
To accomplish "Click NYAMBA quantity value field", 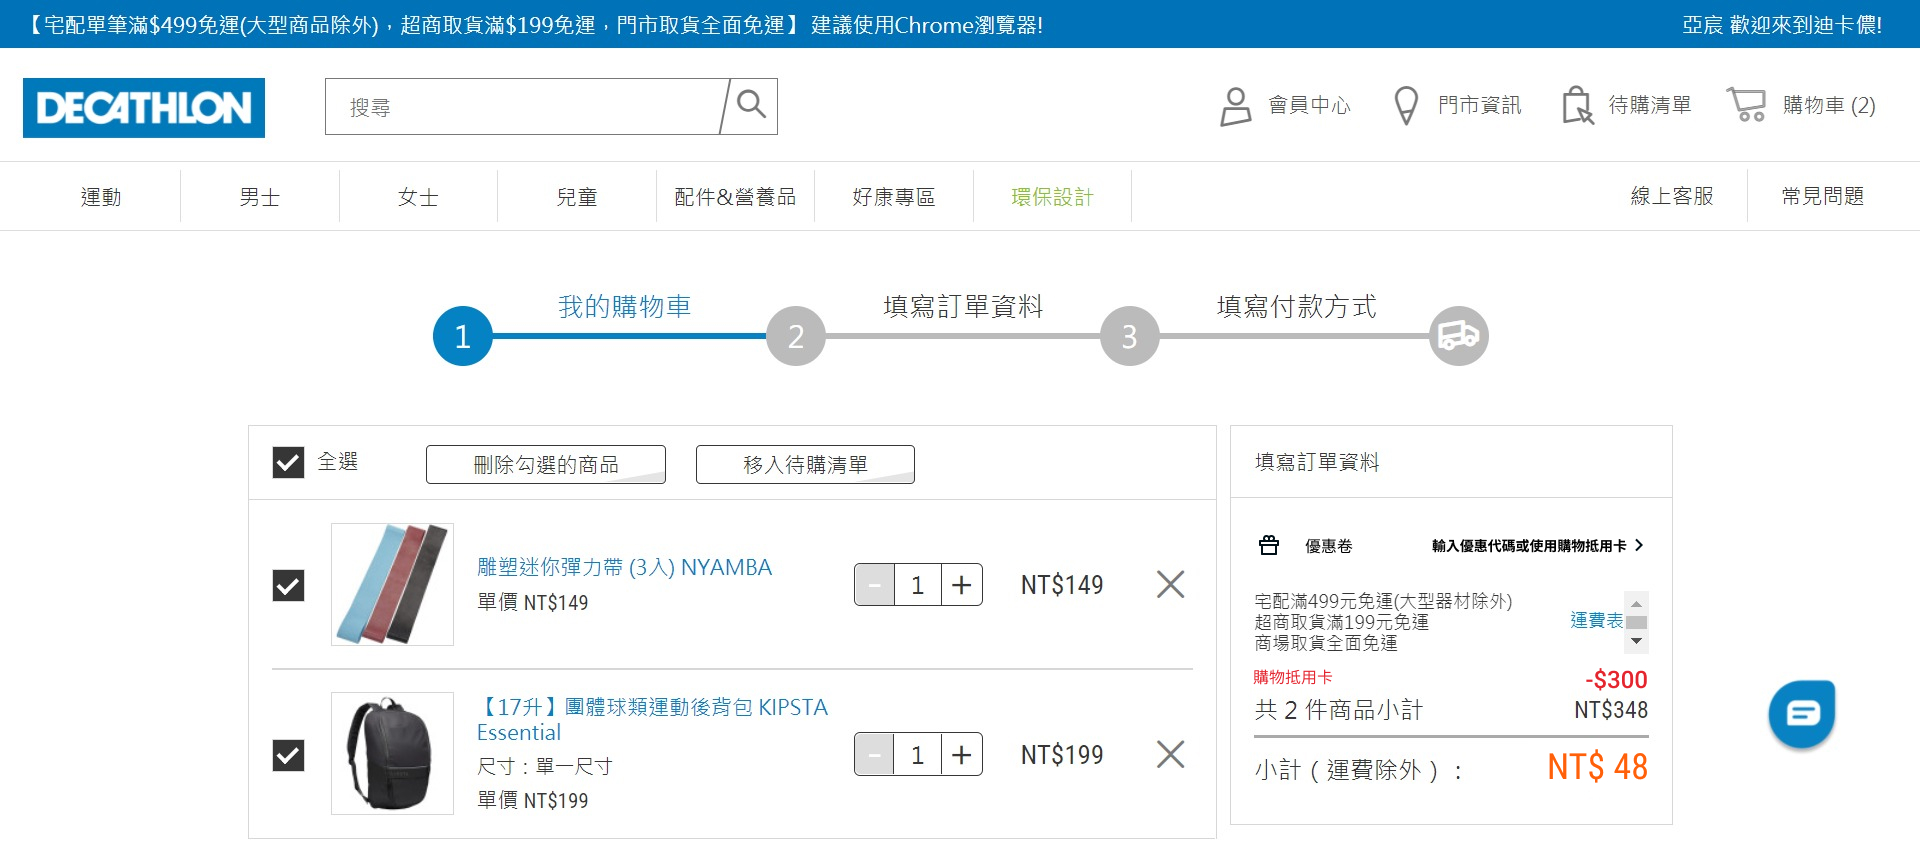I will tap(918, 585).
